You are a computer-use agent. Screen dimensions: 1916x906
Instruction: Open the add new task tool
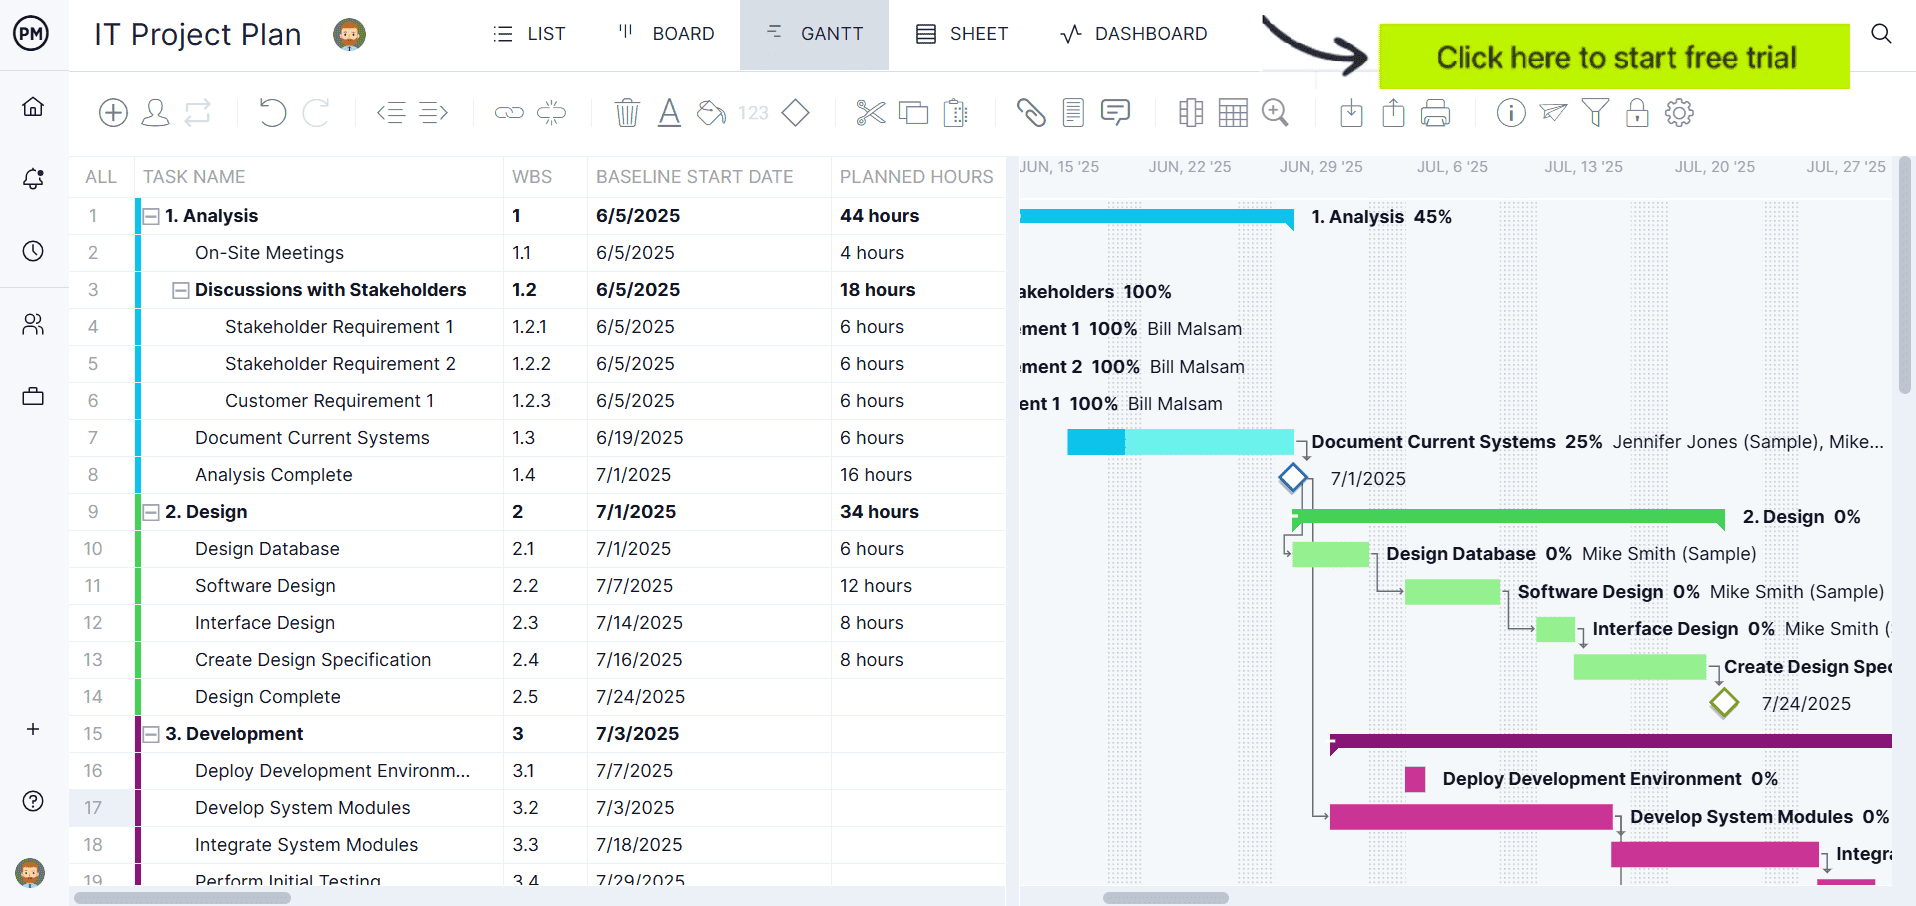(113, 112)
